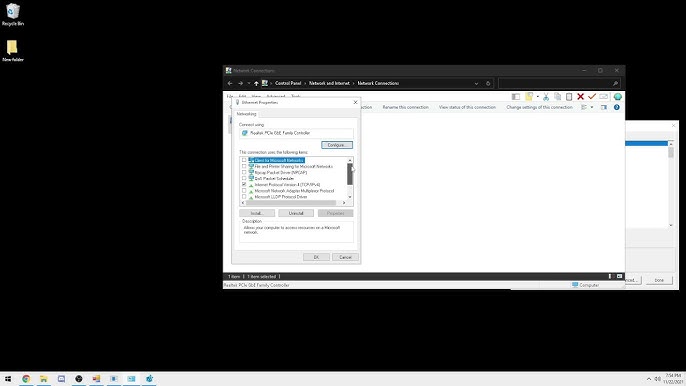Viewport: 686px width, 386px height.
Task: Click the Install button
Action: coord(257,213)
